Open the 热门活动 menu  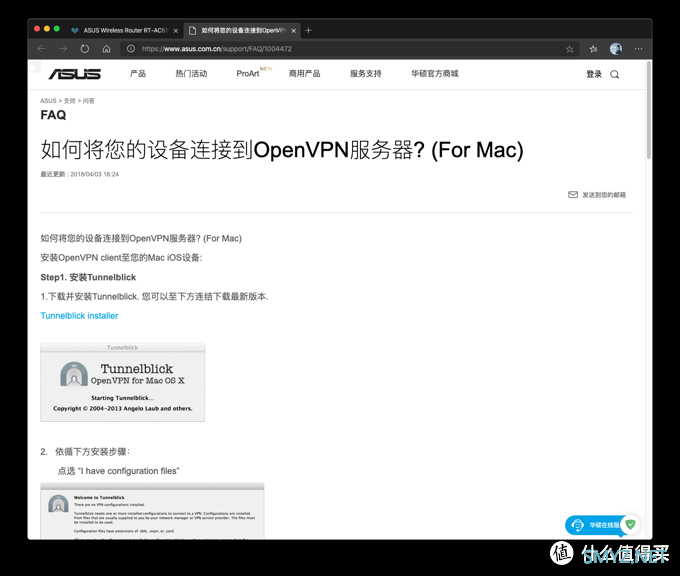pyautogui.click(x=191, y=74)
